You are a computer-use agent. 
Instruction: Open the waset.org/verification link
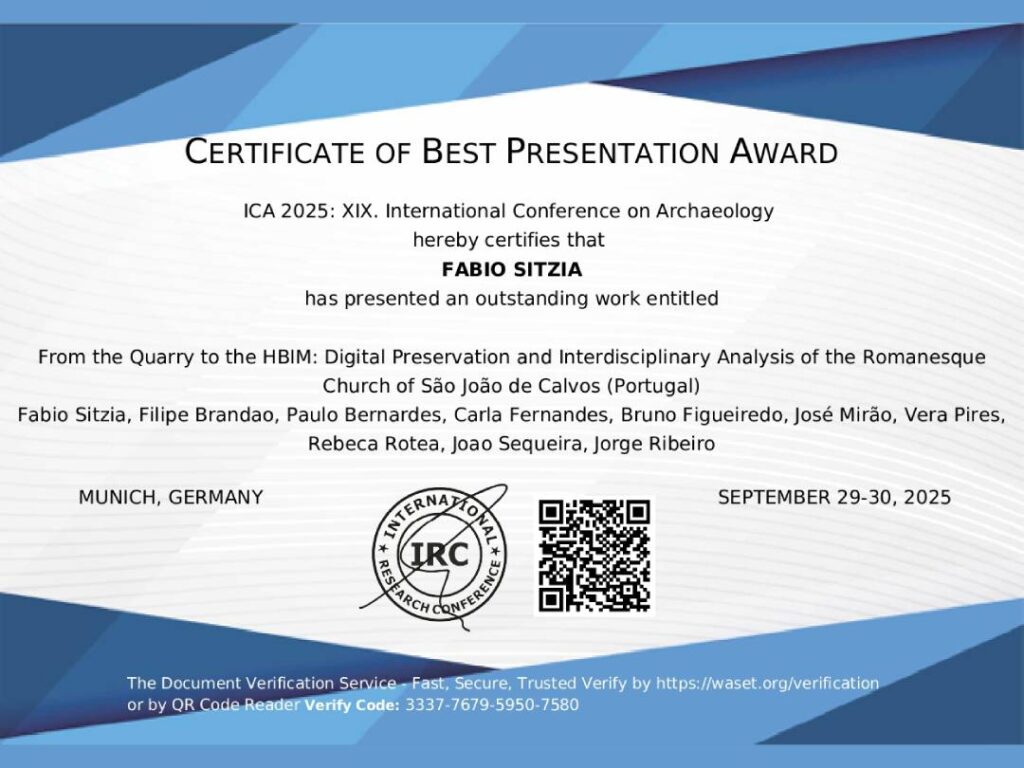(x=767, y=684)
